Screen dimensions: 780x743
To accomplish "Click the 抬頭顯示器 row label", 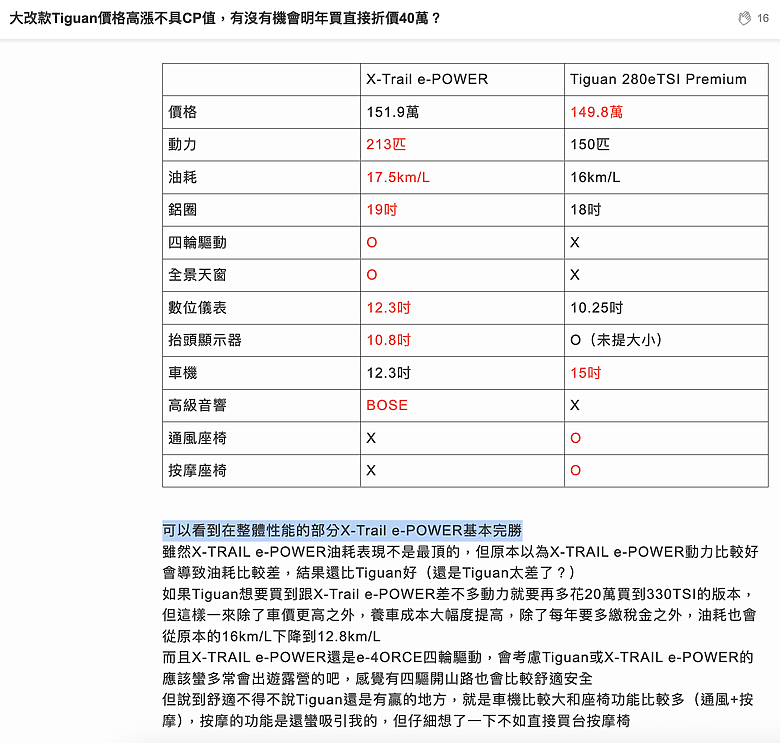I will [x=204, y=340].
